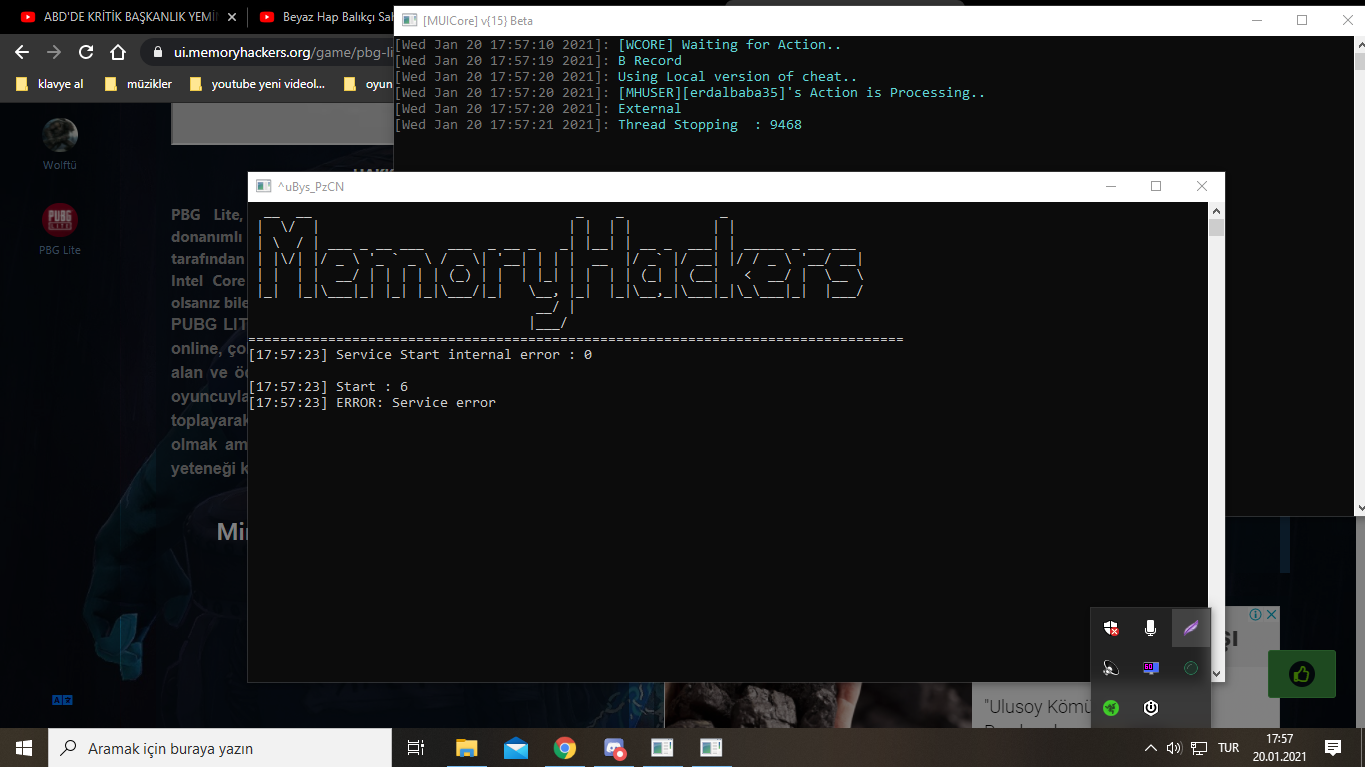Click the 'Aramak için buraya yazın' search box
Image resolution: width=1365 pixels, height=767 pixels.
pos(220,748)
